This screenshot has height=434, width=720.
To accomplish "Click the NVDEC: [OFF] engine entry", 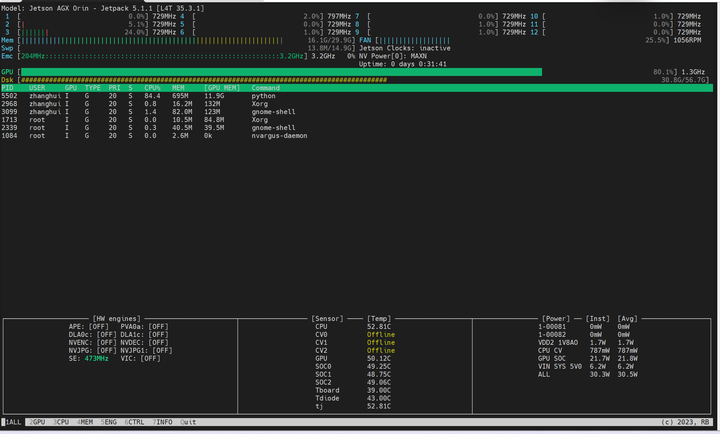I will click(x=144, y=343).
